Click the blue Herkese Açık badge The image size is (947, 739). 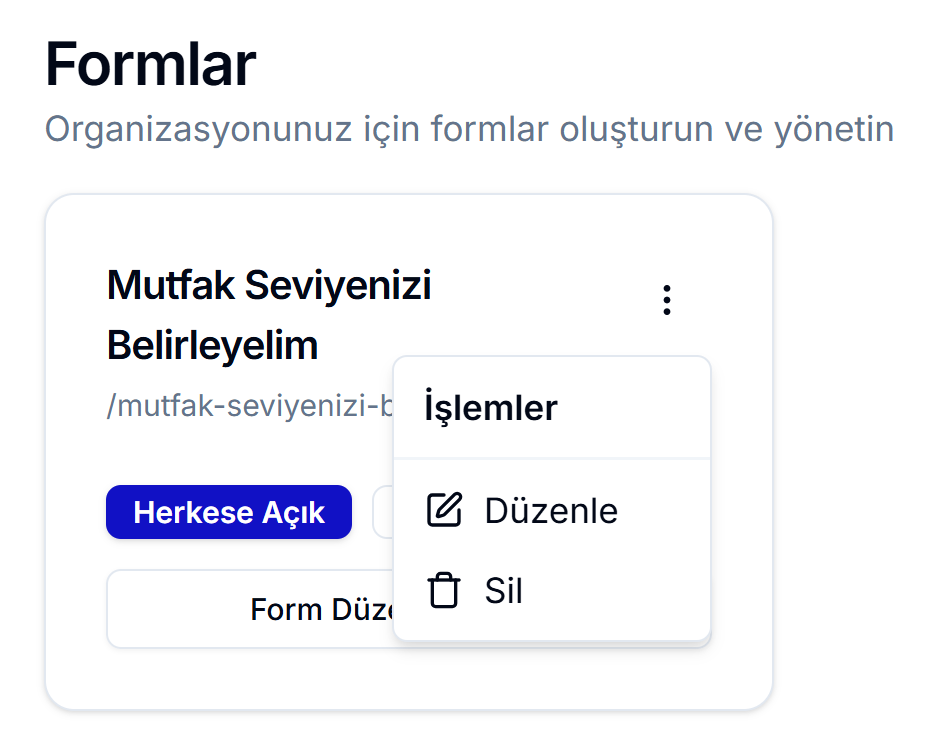tap(229, 512)
